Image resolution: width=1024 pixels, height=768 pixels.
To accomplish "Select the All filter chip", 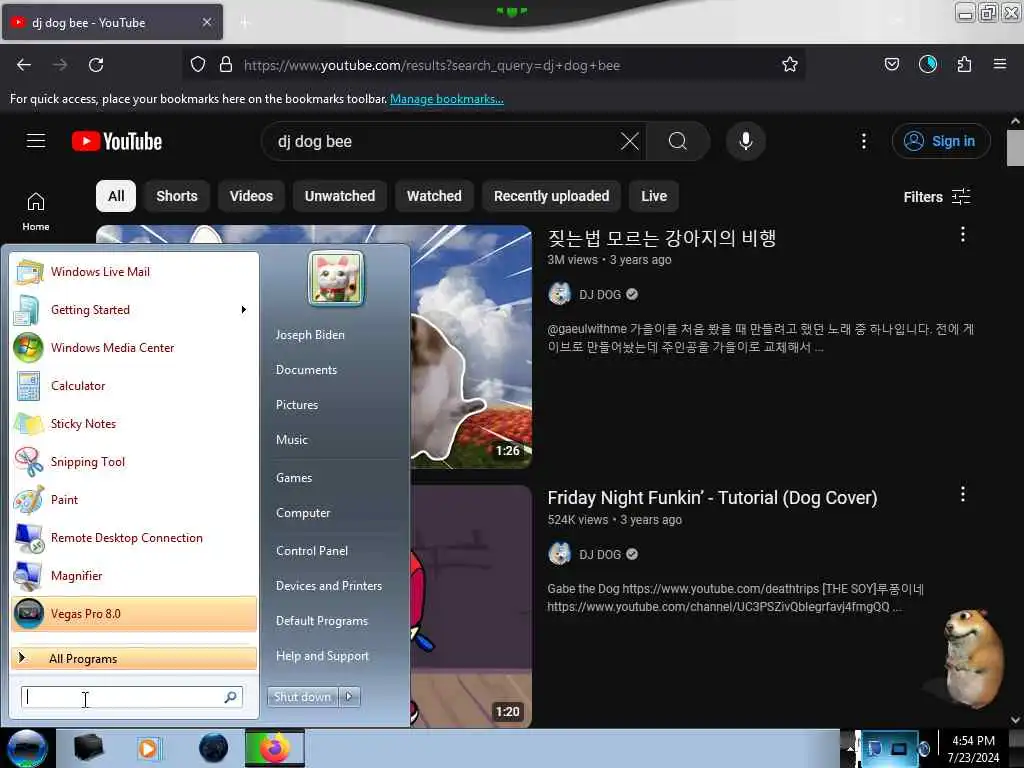I will [x=116, y=196].
